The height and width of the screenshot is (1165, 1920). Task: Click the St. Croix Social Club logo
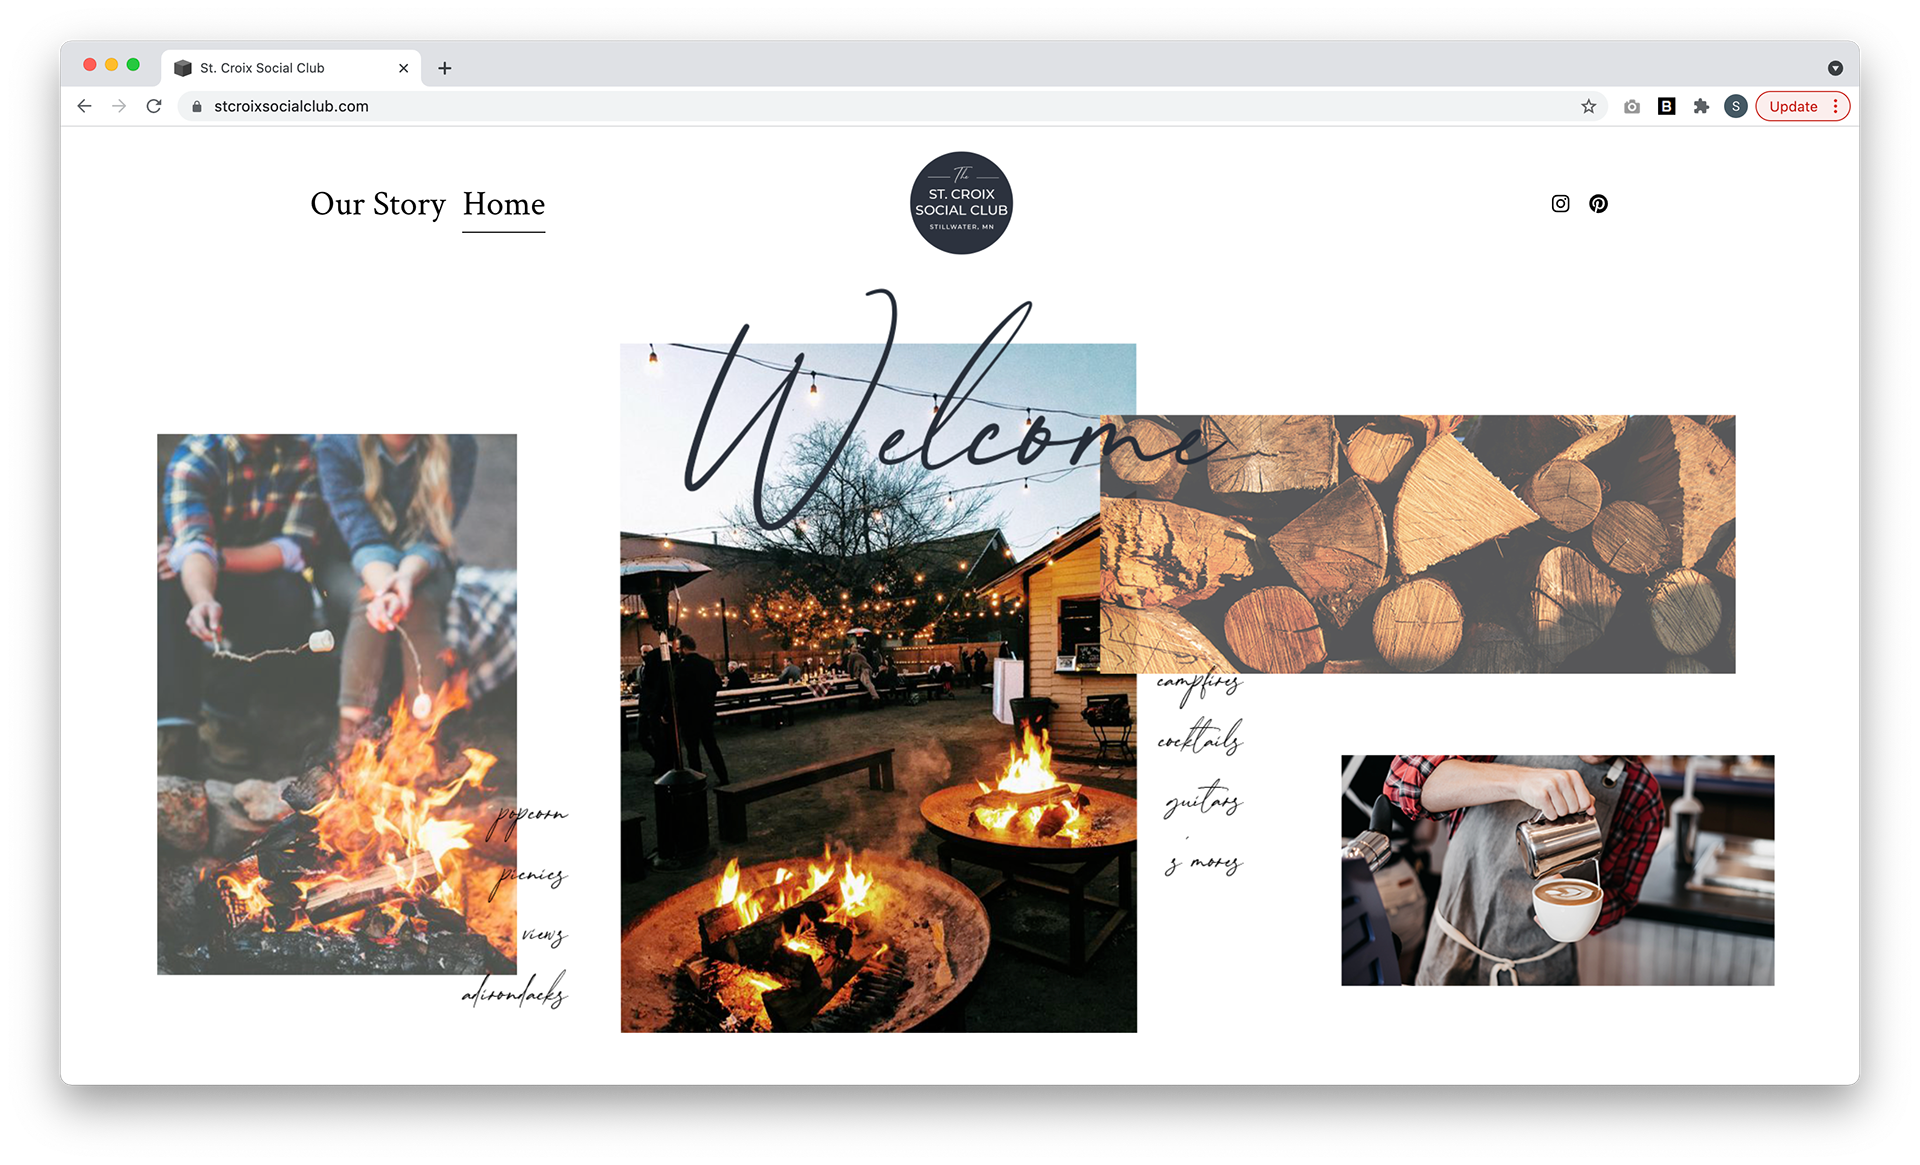[x=961, y=203]
